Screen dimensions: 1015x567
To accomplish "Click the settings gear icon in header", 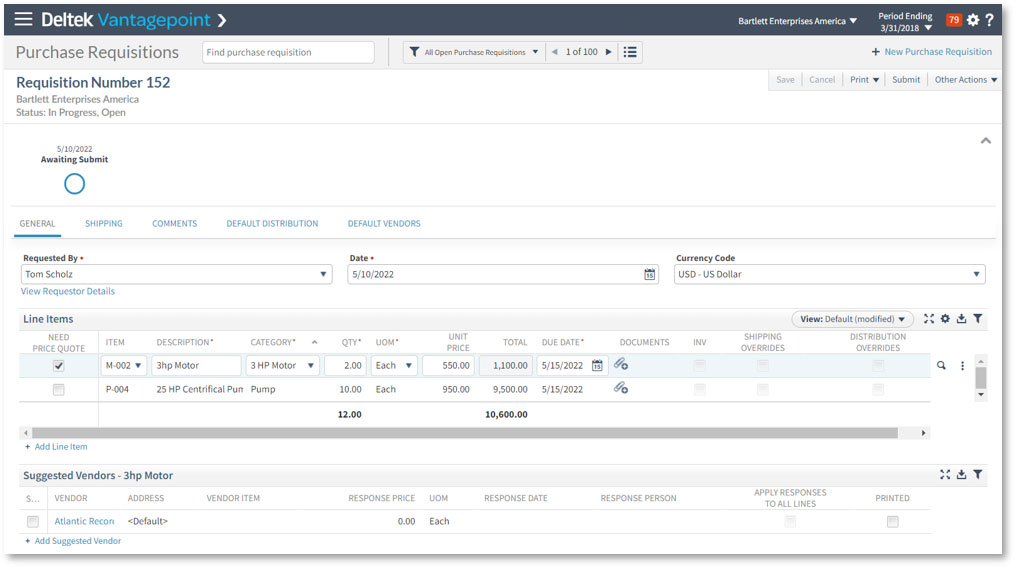I will [972, 20].
